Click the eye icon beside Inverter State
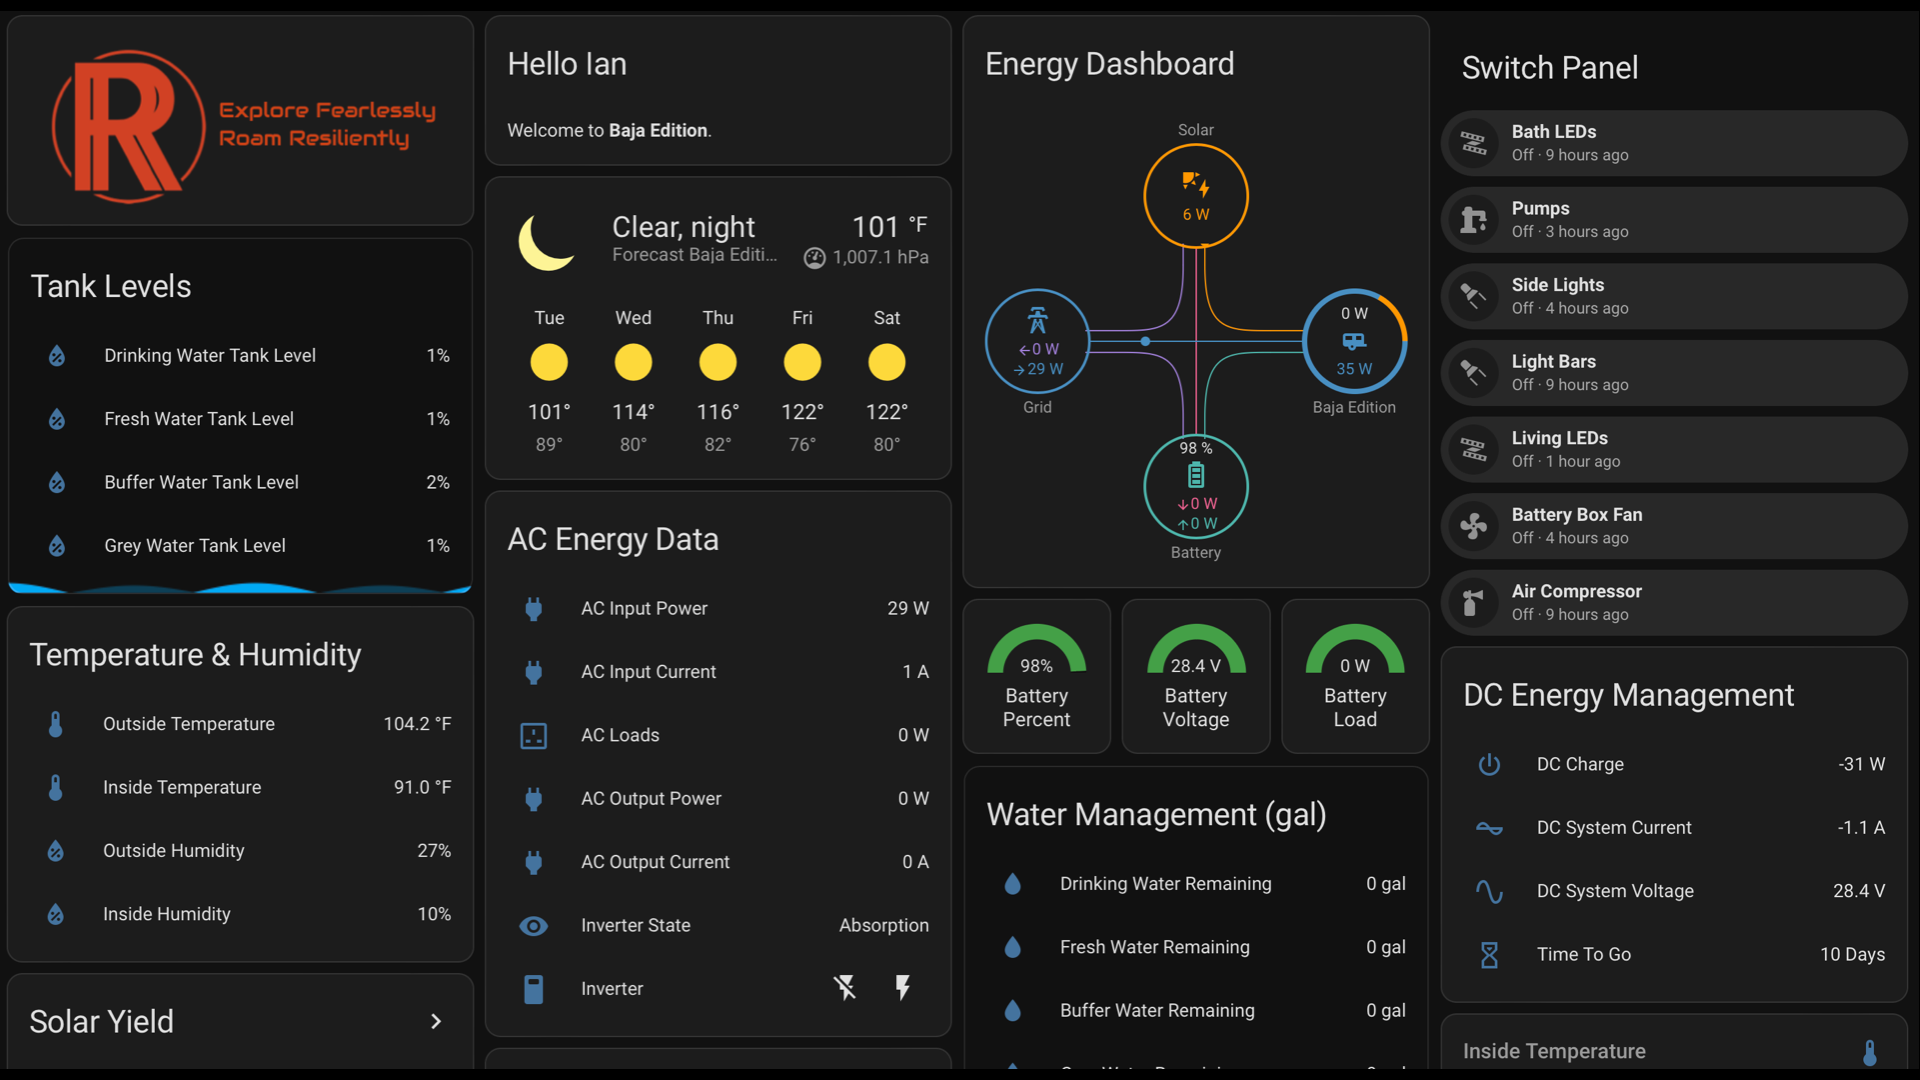The width and height of the screenshot is (1920, 1080). (x=534, y=925)
